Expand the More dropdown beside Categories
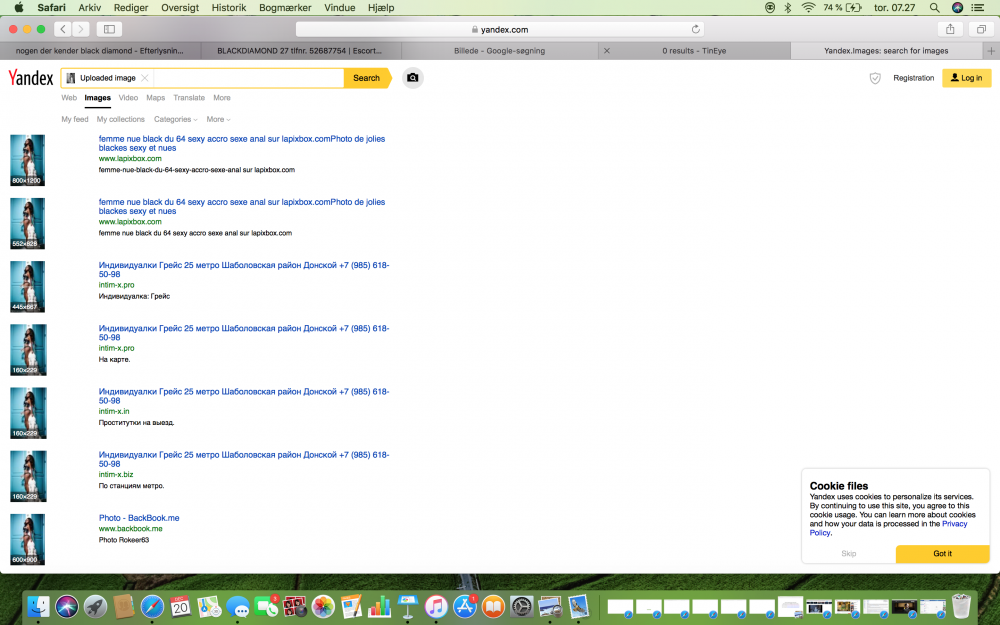 tap(218, 119)
